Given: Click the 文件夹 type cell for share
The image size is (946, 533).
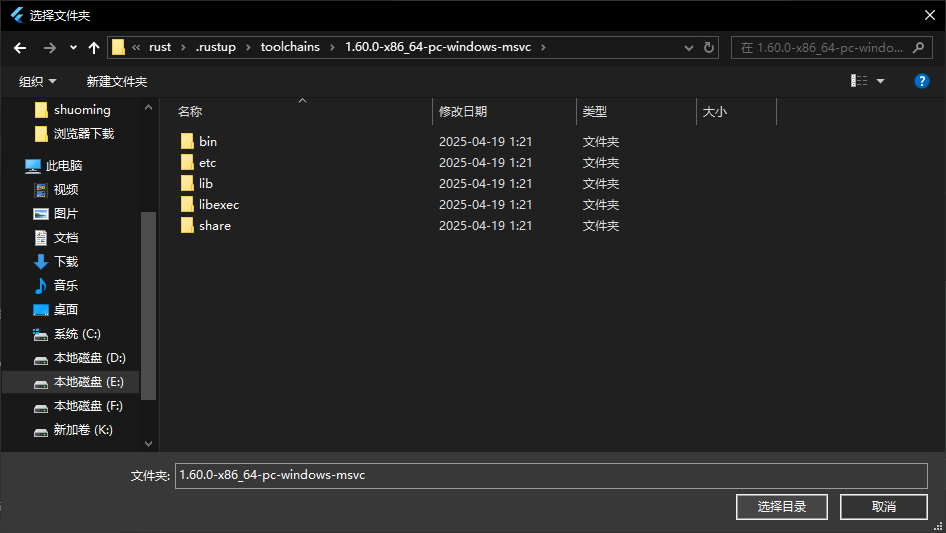Looking at the screenshot, I should coord(601,226).
